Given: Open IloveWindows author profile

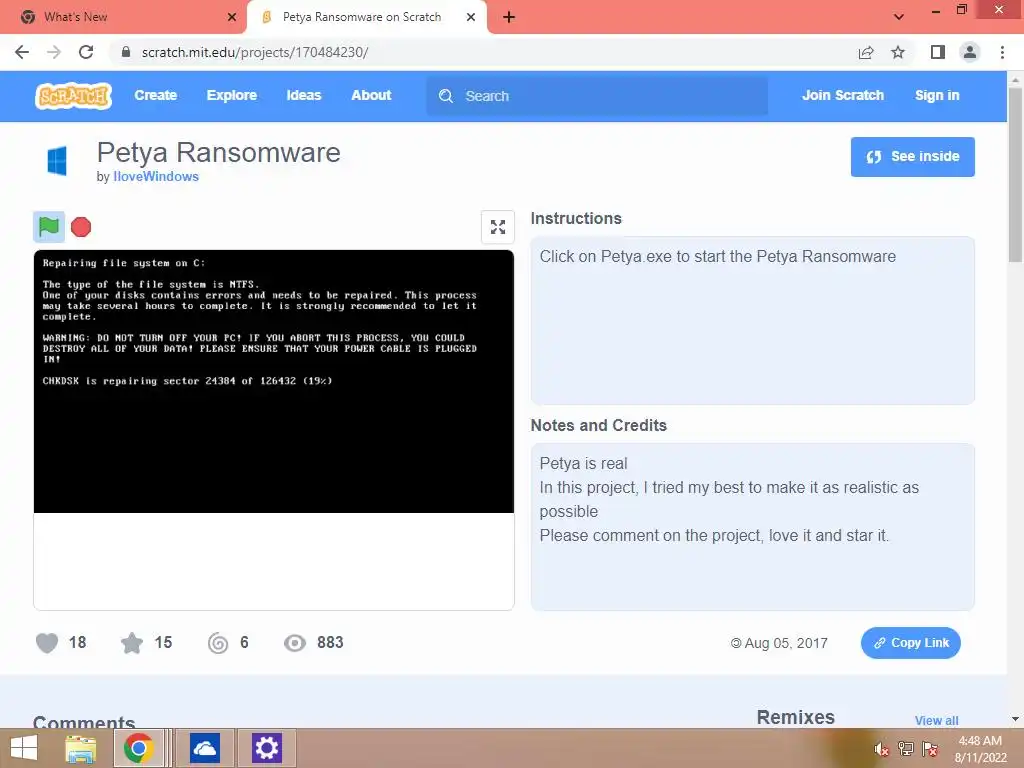Looking at the screenshot, I should tap(156, 176).
